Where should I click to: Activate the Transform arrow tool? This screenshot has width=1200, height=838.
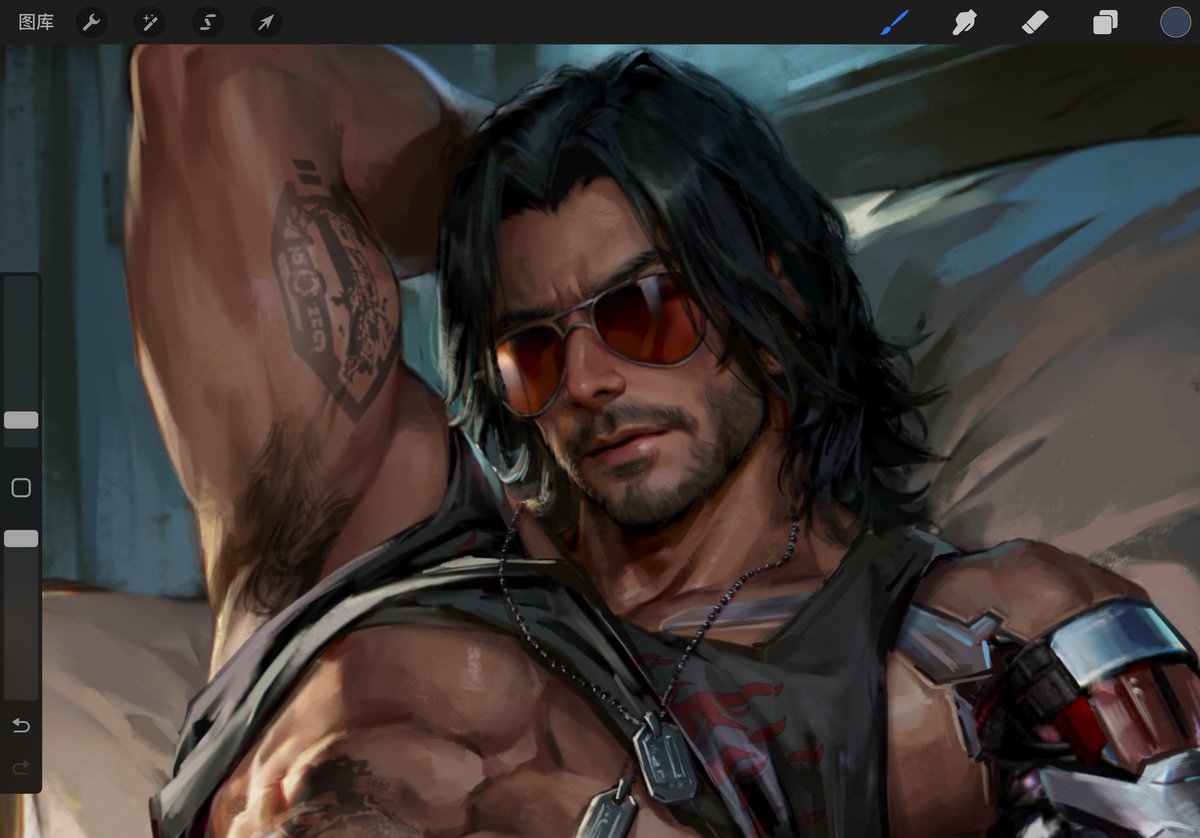pyautogui.click(x=266, y=22)
